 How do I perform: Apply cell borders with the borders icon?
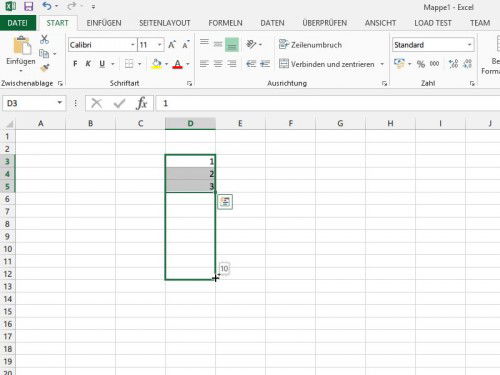[x=129, y=64]
